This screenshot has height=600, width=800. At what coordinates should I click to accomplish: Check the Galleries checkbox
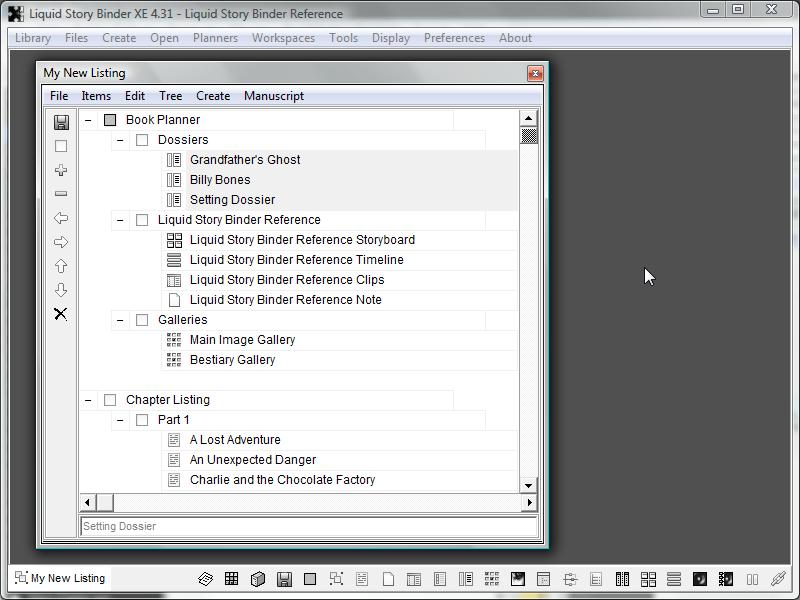tap(142, 320)
